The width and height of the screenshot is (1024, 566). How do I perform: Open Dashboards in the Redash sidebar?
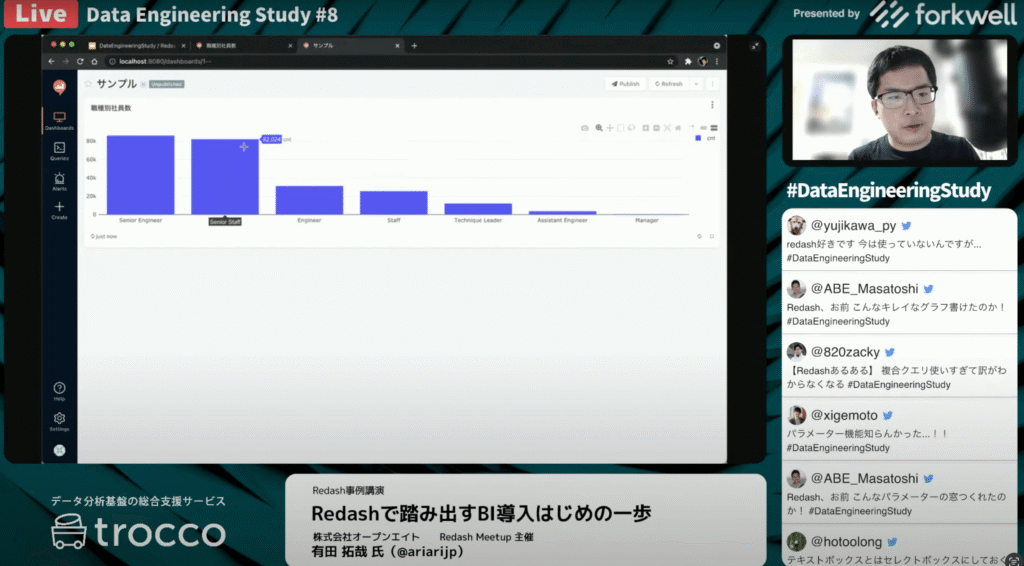click(59, 121)
